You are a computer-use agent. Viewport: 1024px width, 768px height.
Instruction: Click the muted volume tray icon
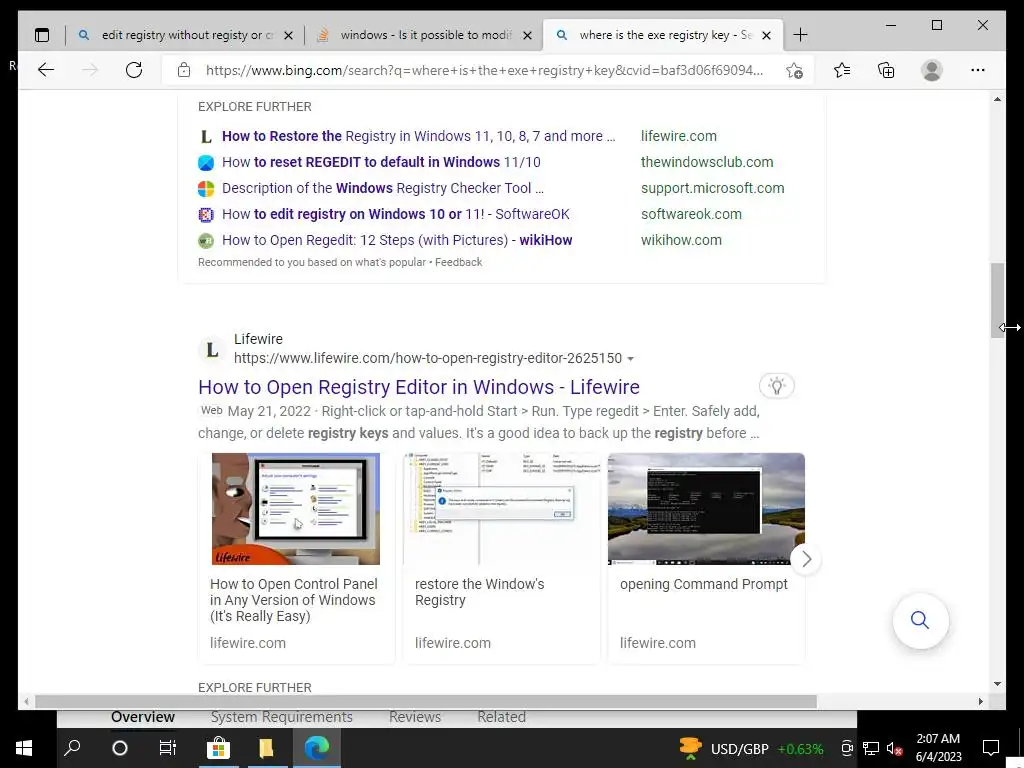click(895, 748)
